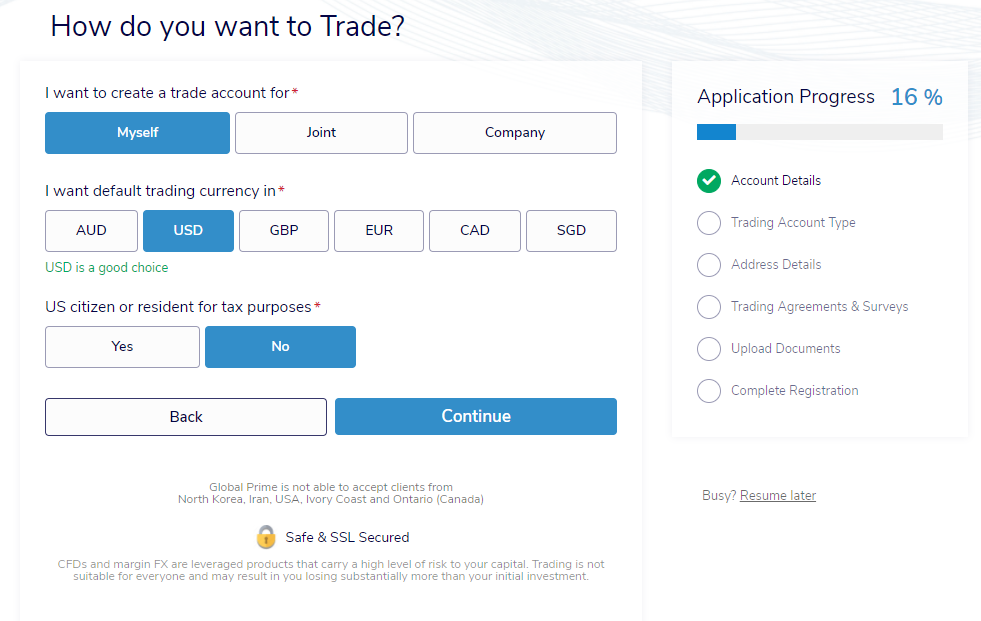The image size is (981, 621).
Task: Click the padlock SSL Secured icon
Action: (266, 537)
